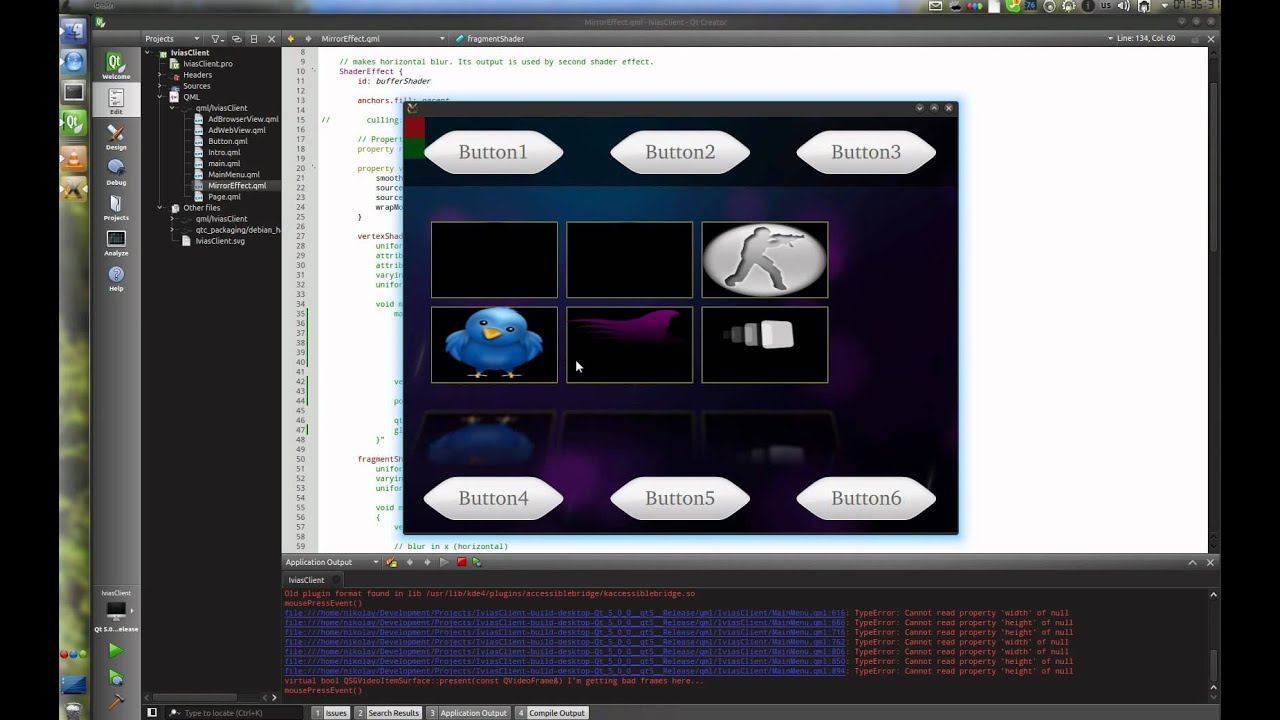Image resolution: width=1280 pixels, height=720 pixels.
Task: Open Analyze mode
Action: coord(116,243)
